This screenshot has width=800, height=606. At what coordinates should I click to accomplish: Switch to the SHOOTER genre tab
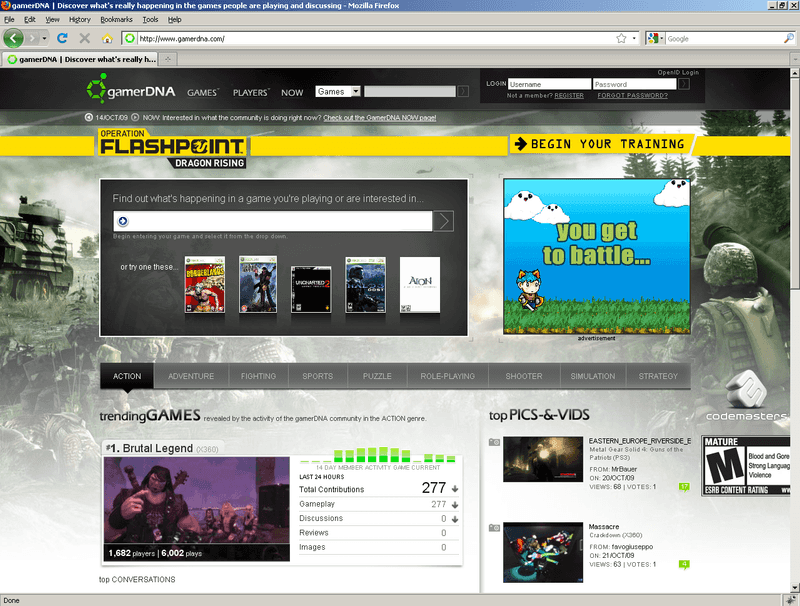(x=523, y=376)
